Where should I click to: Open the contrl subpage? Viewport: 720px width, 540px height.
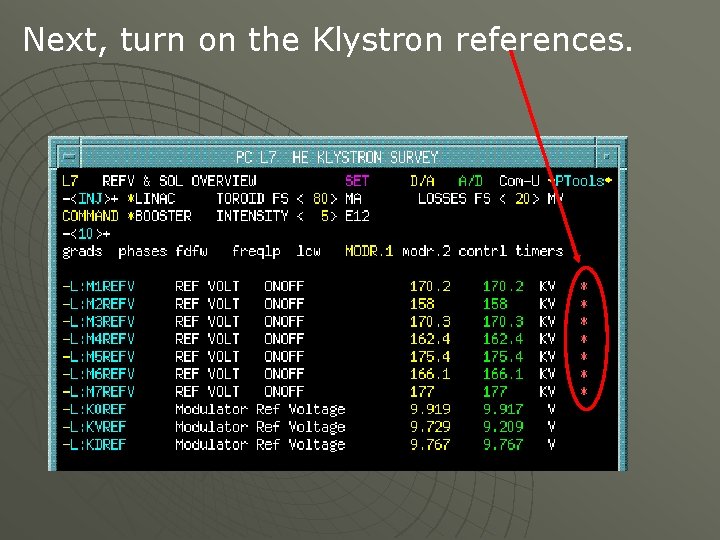(483, 251)
